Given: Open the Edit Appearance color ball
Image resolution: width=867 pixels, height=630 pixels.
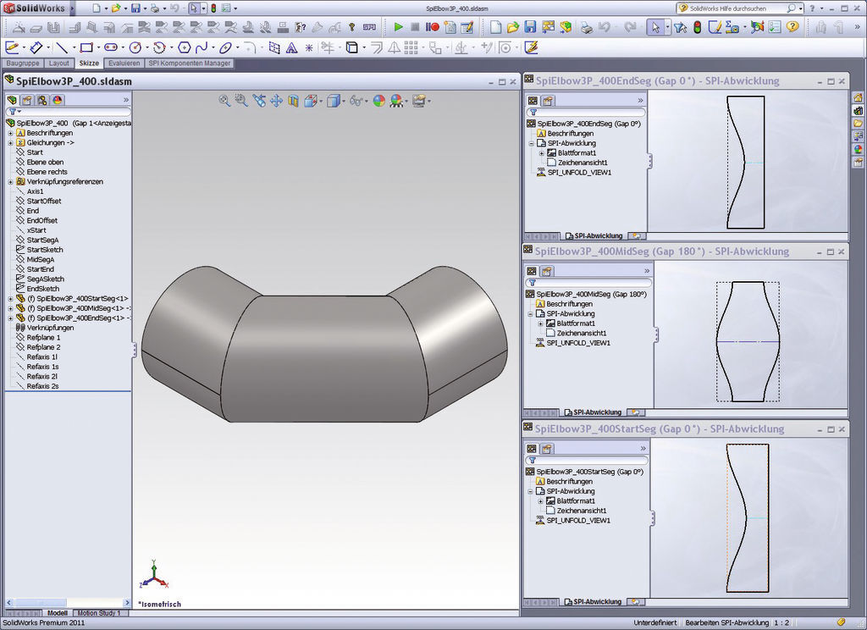Looking at the screenshot, I should [x=379, y=101].
